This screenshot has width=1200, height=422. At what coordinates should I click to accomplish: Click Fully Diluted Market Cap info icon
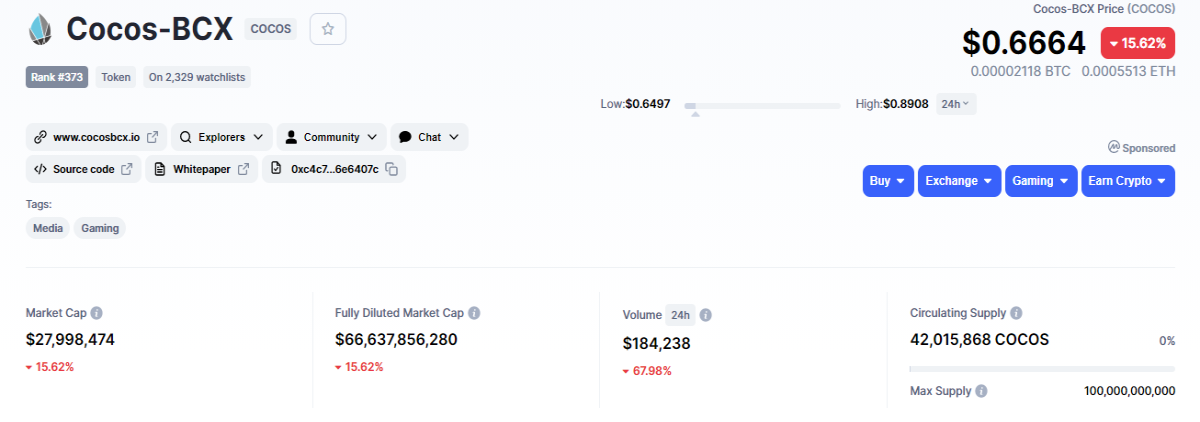point(474,313)
